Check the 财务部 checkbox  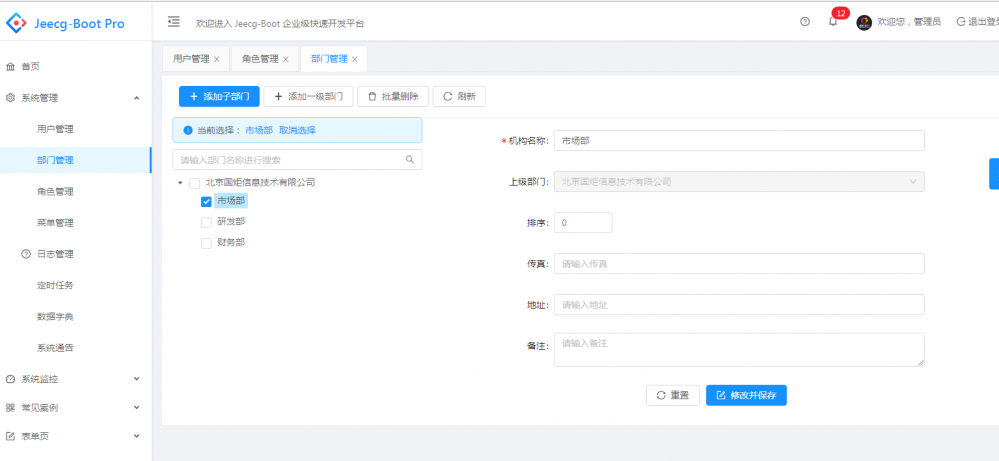[206, 243]
